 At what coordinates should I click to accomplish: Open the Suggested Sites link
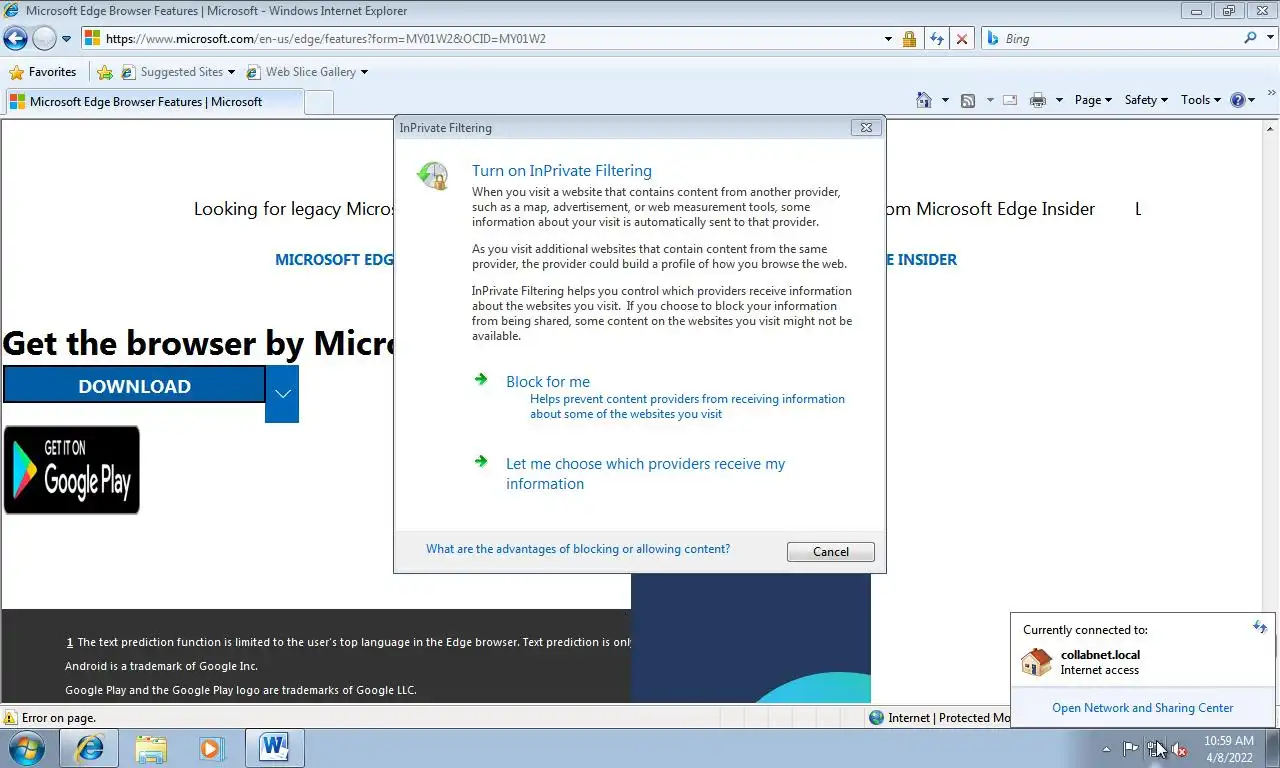tap(178, 72)
